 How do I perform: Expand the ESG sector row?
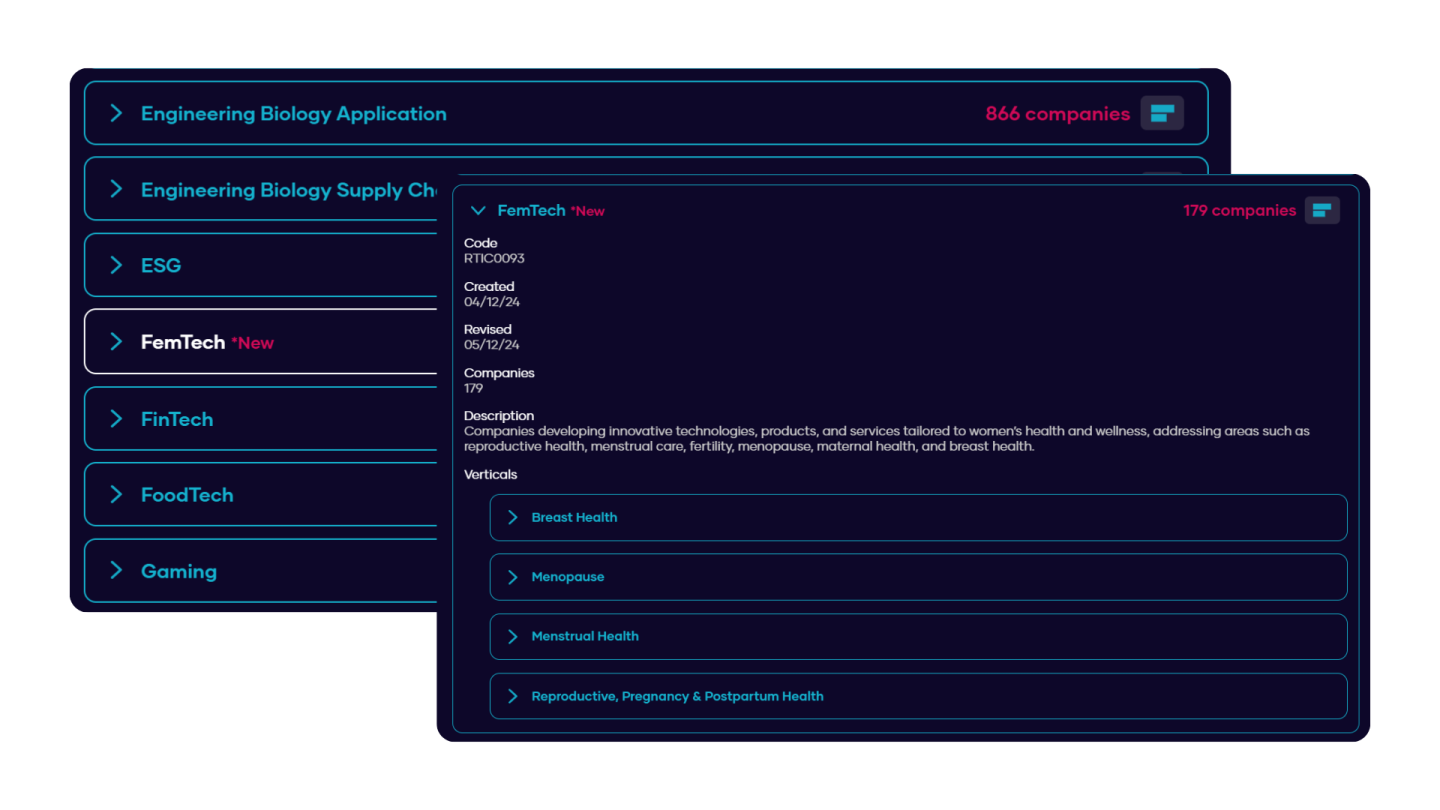pyautogui.click(x=116, y=265)
